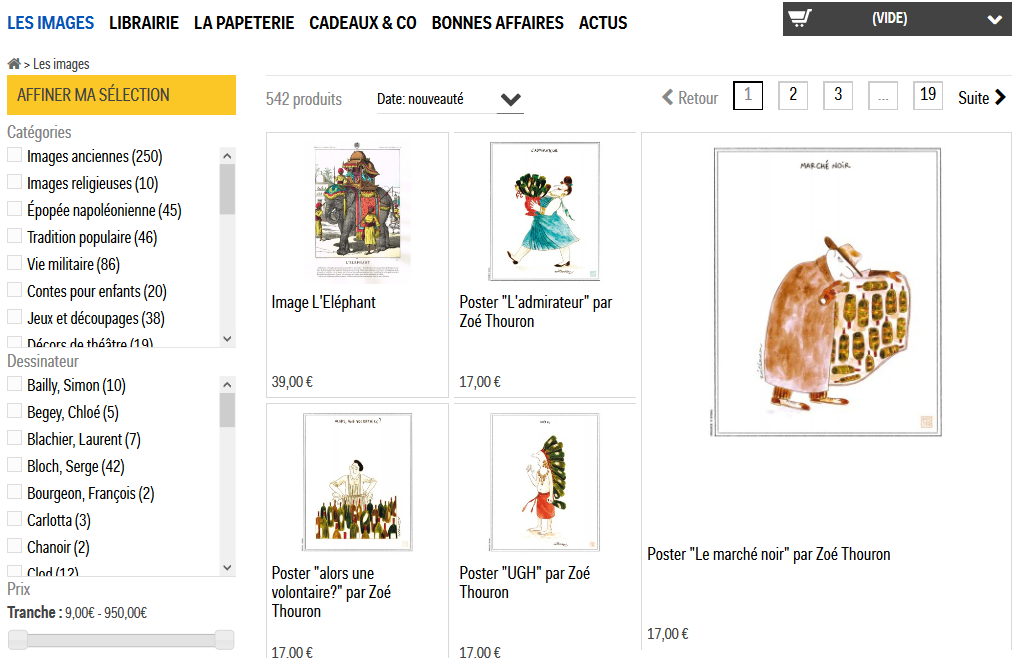
Task: Click the home icon in breadcrumb
Action: click(14, 64)
